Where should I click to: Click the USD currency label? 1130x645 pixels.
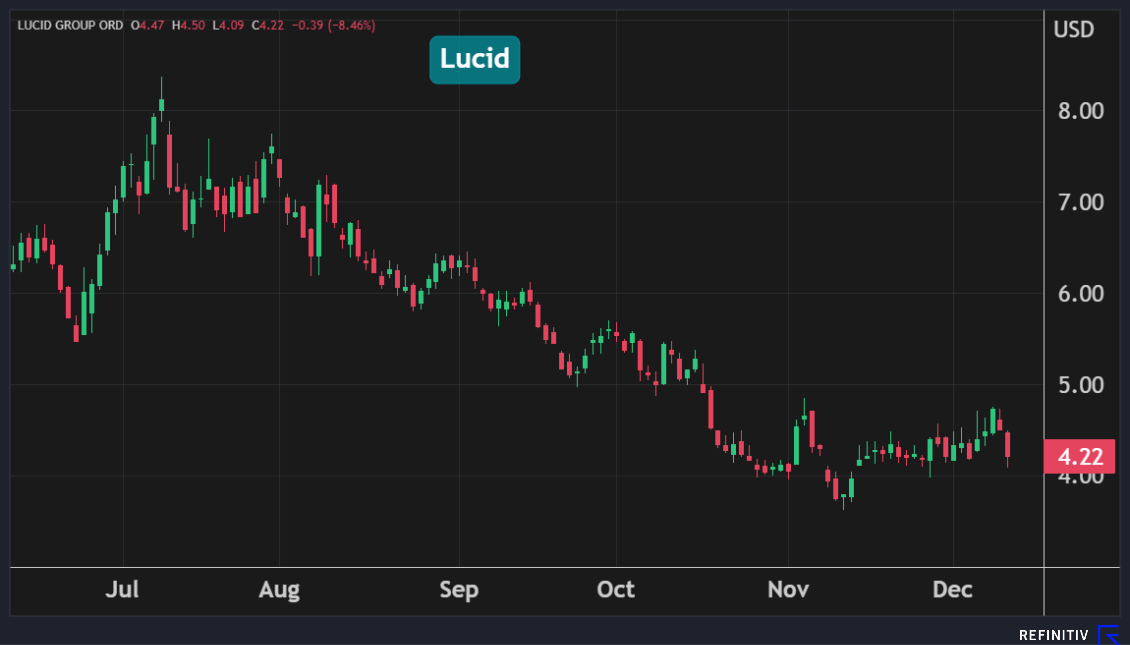click(1073, 29)
